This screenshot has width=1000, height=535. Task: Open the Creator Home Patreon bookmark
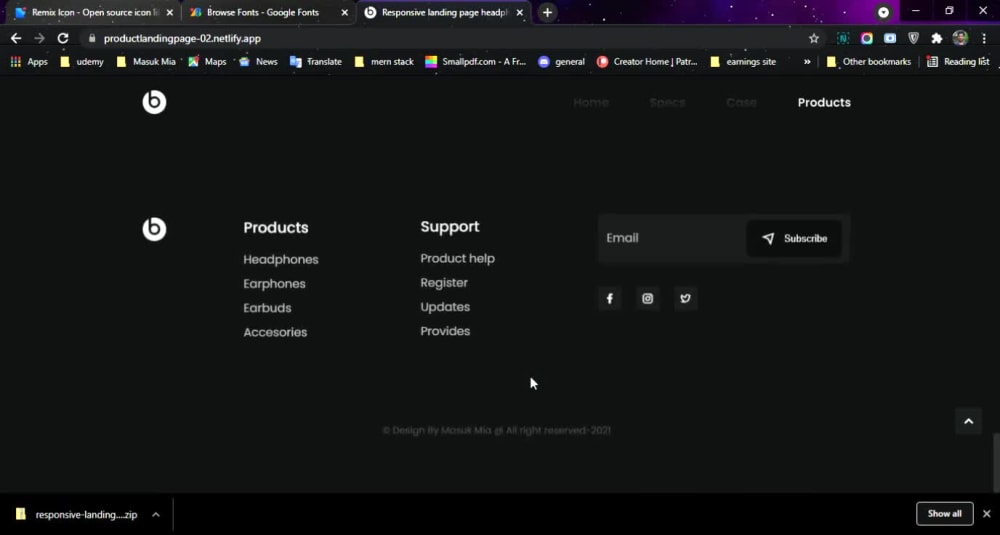[x=647, y=62]
